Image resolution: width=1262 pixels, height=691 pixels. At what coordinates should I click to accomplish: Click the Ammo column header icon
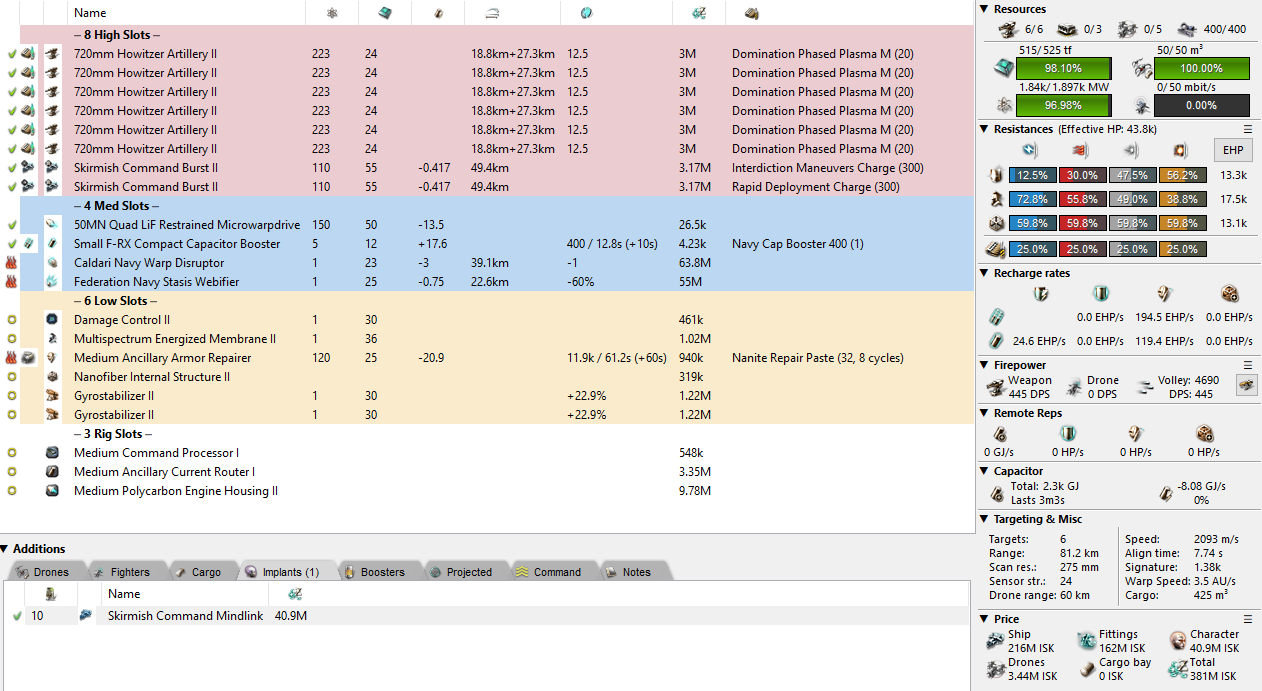coord(751,13)
